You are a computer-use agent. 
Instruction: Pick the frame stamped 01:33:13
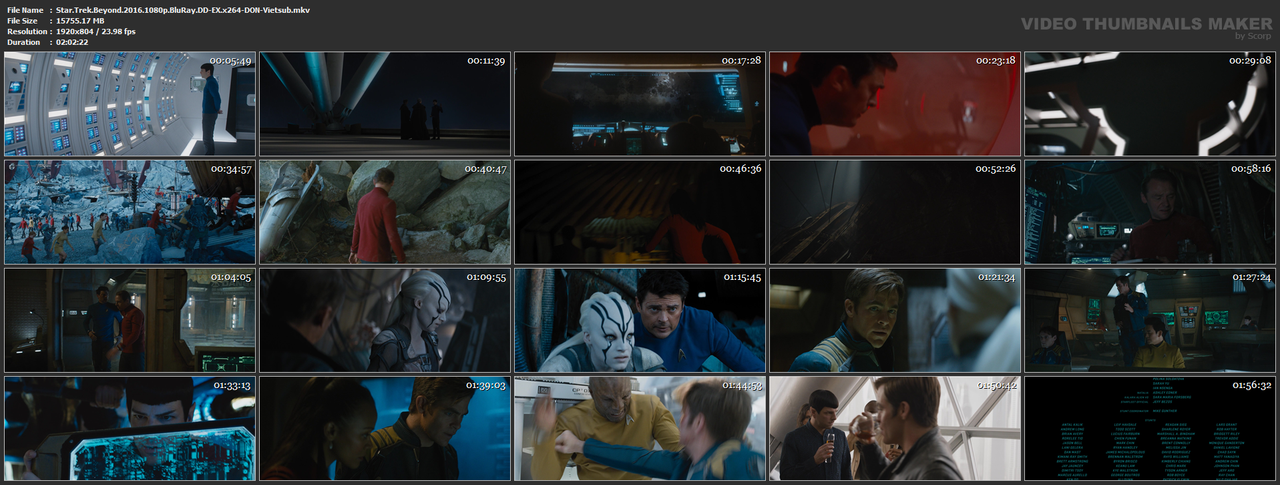pos(130,428)
